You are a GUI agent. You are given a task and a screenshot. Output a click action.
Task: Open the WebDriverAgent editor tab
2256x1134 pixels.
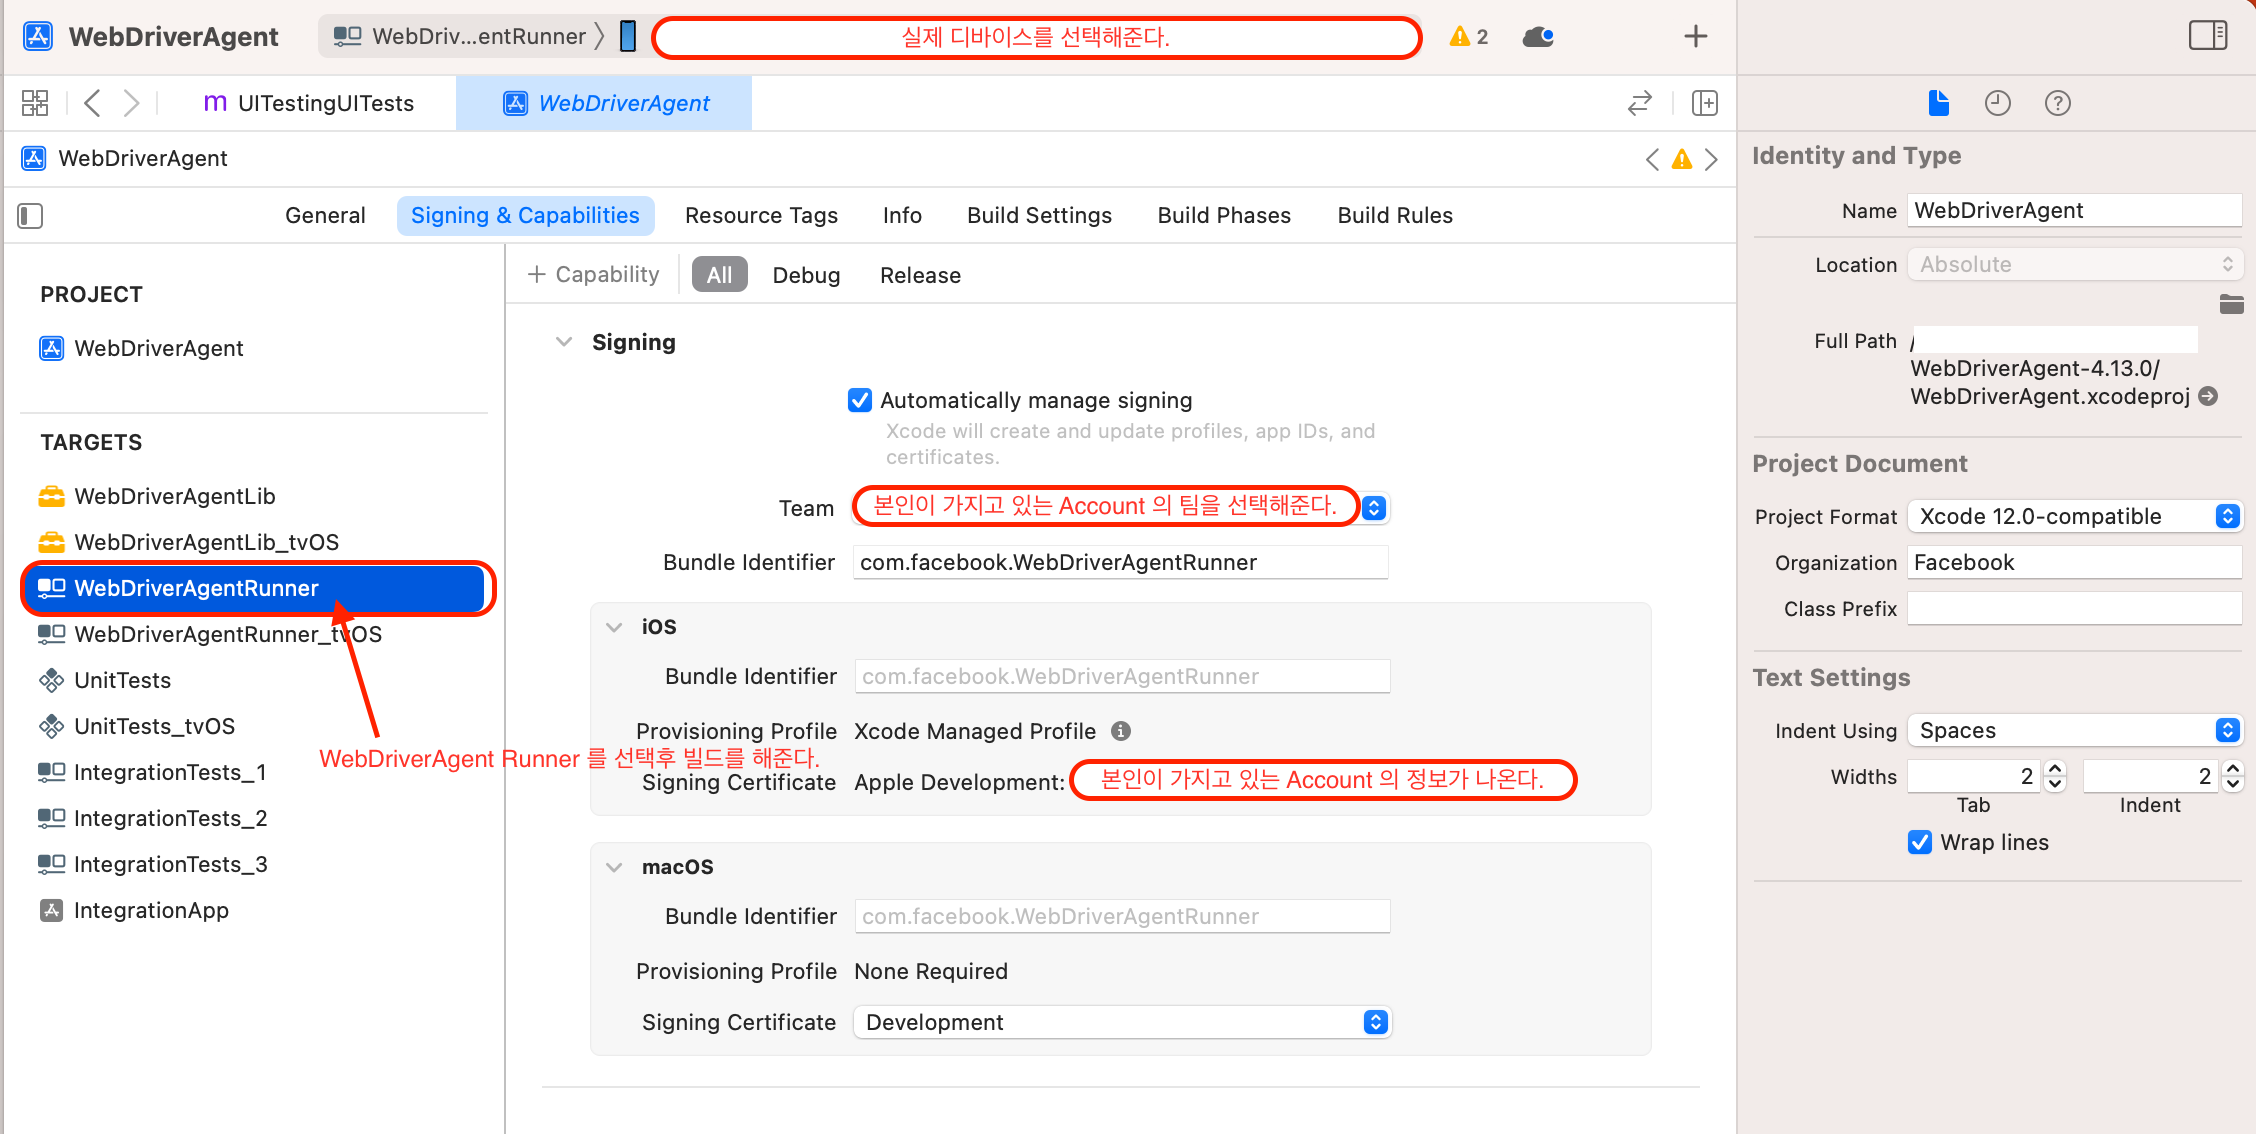(604, 103)
